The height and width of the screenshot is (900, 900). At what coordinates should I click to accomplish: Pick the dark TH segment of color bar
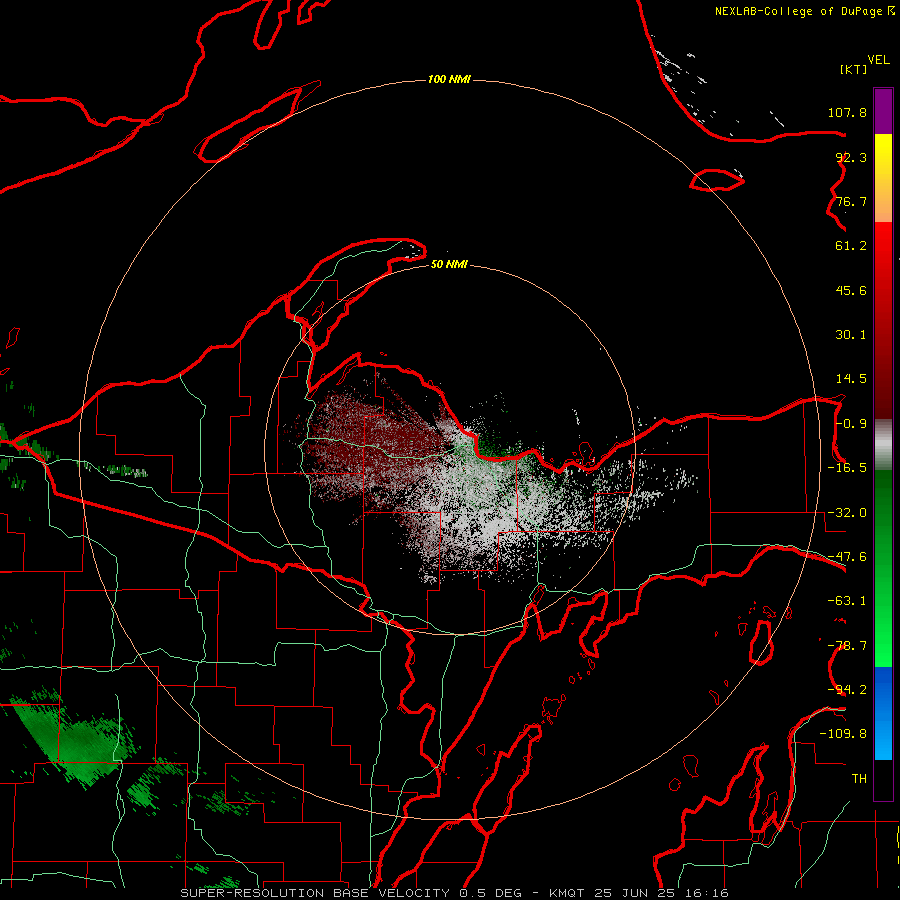point(883,780)
